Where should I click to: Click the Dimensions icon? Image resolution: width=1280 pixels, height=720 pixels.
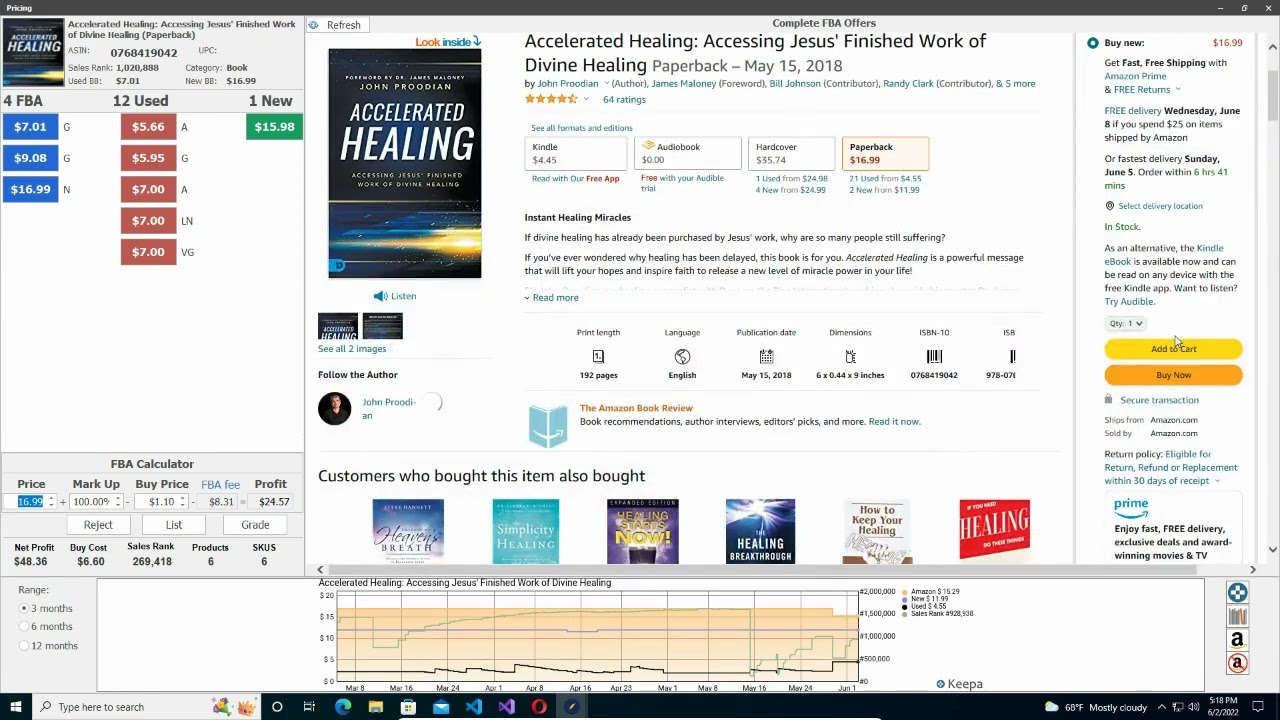click(850, 356)
